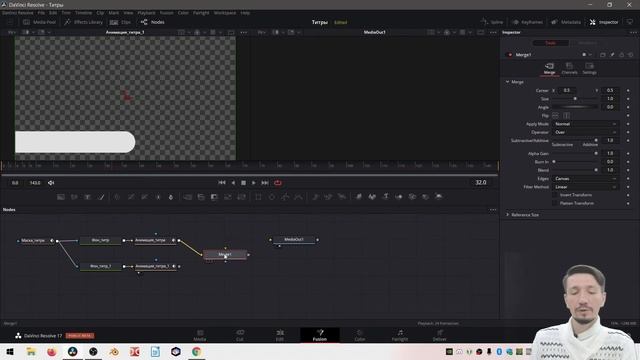Toggle the Inspector panel button

[604, 22]
